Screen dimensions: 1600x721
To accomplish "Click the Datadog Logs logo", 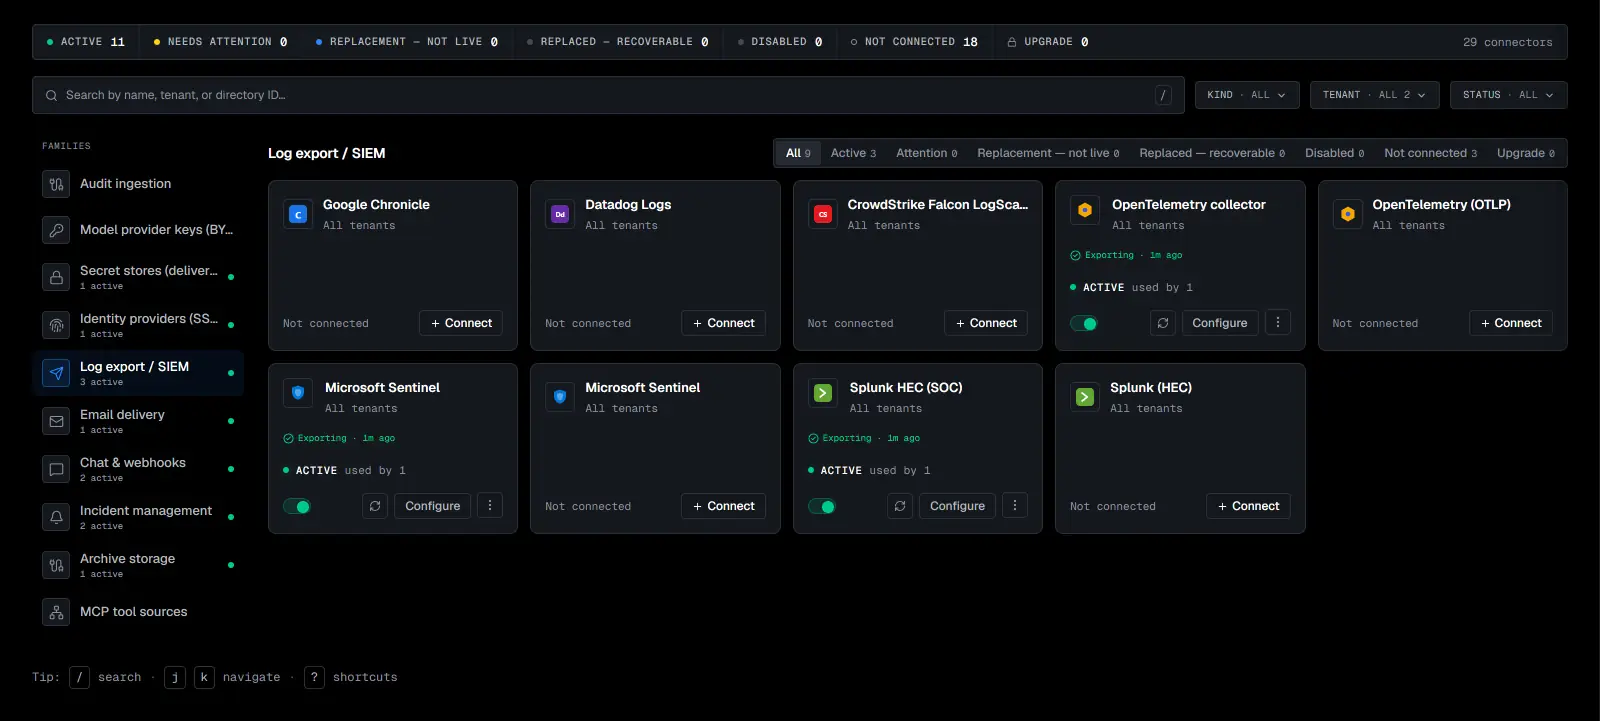I will pos(560,214).
